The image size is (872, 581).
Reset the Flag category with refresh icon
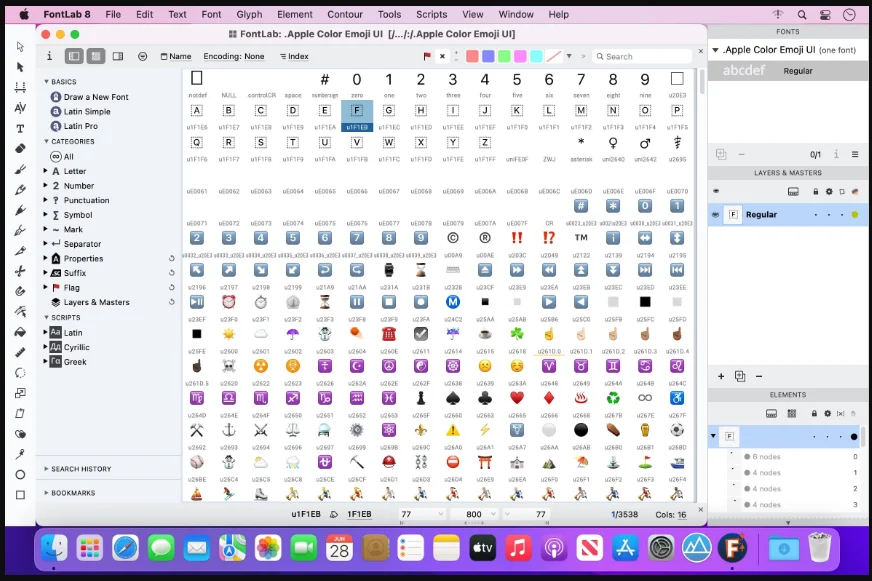[x=172, y=287]
